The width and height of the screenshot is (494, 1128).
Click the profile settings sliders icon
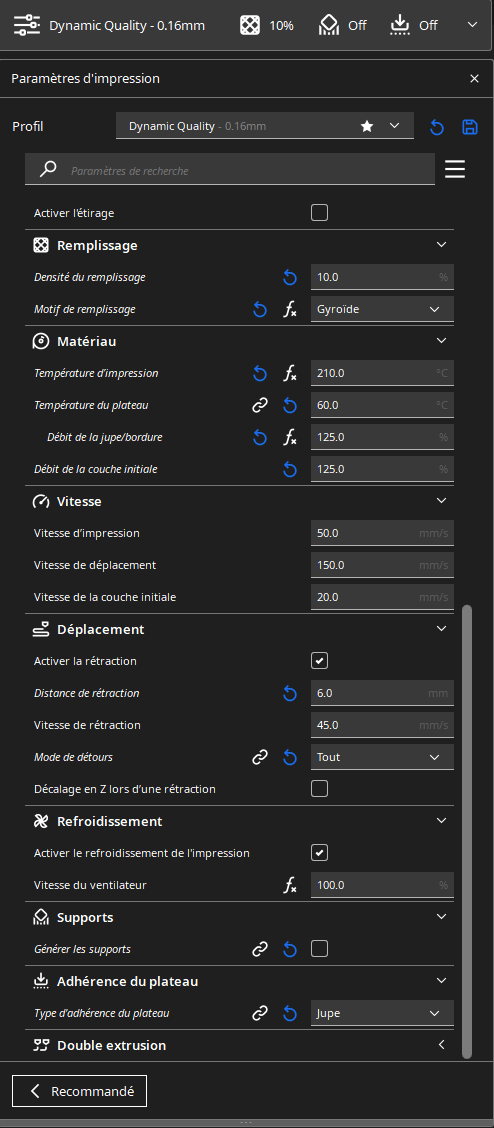pos(27,25)
